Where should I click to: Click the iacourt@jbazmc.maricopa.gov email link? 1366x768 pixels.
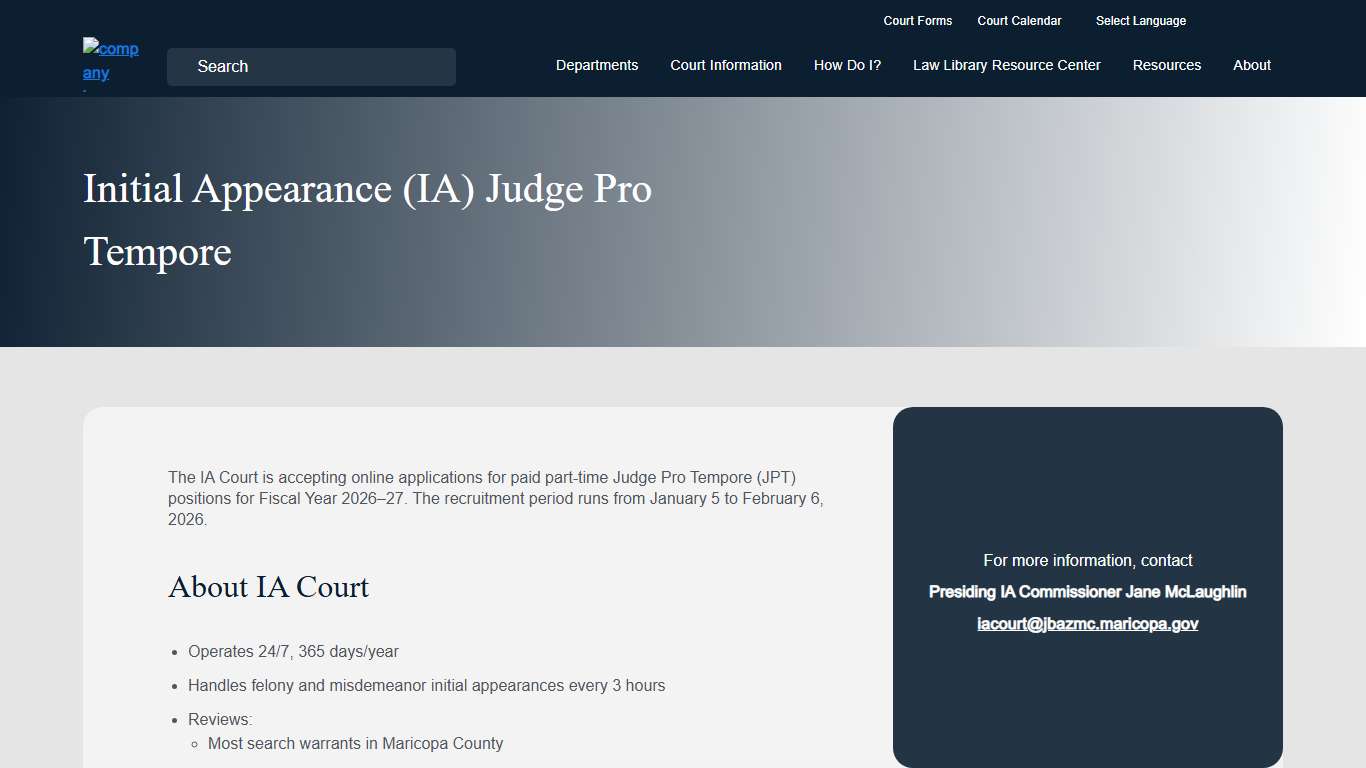(1087, 623)
